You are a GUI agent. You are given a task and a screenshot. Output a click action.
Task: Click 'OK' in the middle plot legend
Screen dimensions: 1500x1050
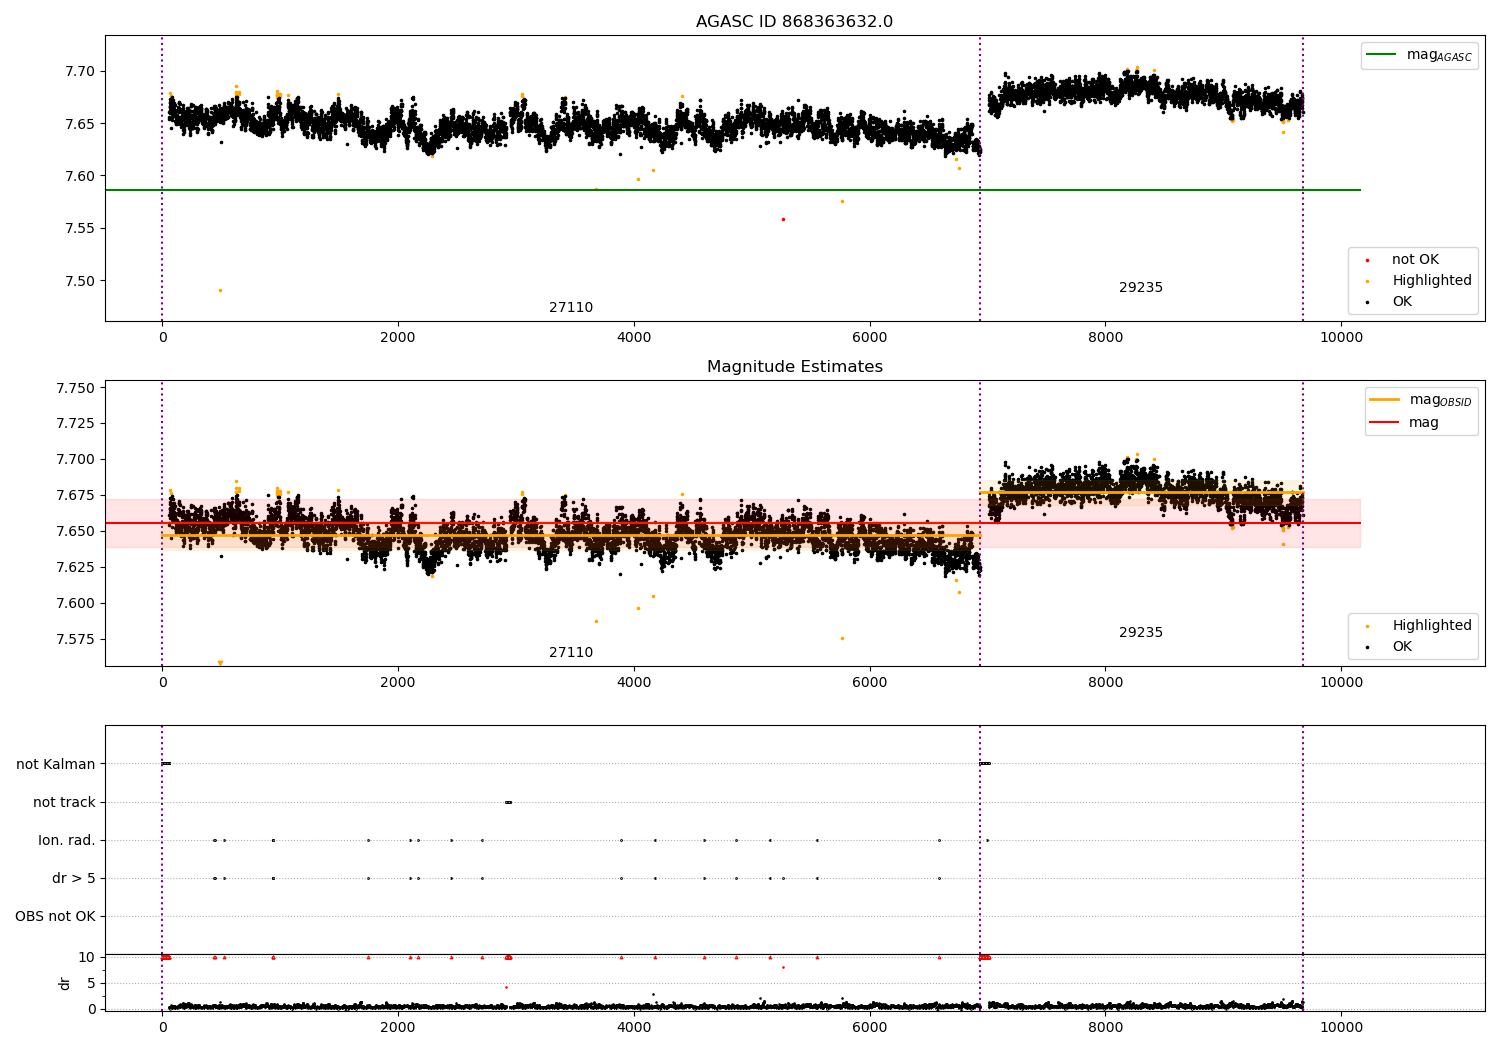[1402, 647]
